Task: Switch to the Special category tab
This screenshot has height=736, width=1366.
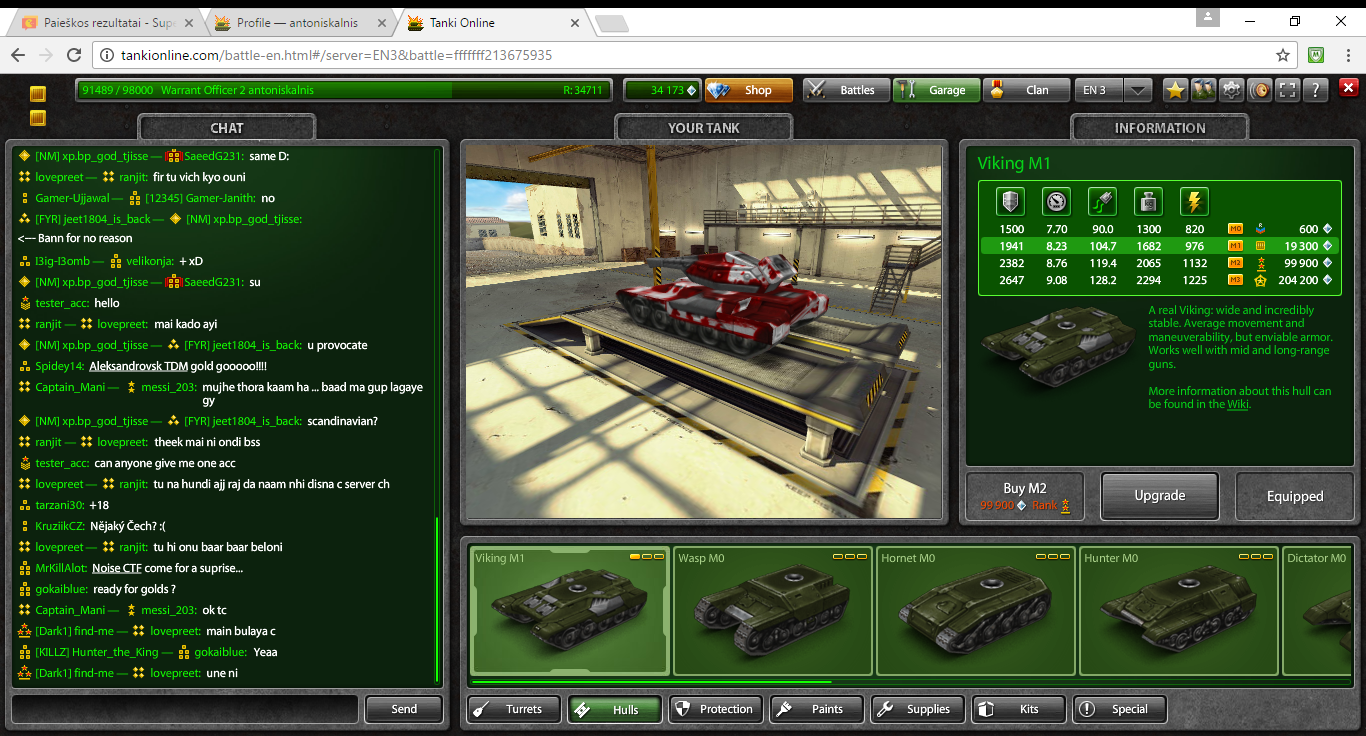Action: [x=1120, y=709]
